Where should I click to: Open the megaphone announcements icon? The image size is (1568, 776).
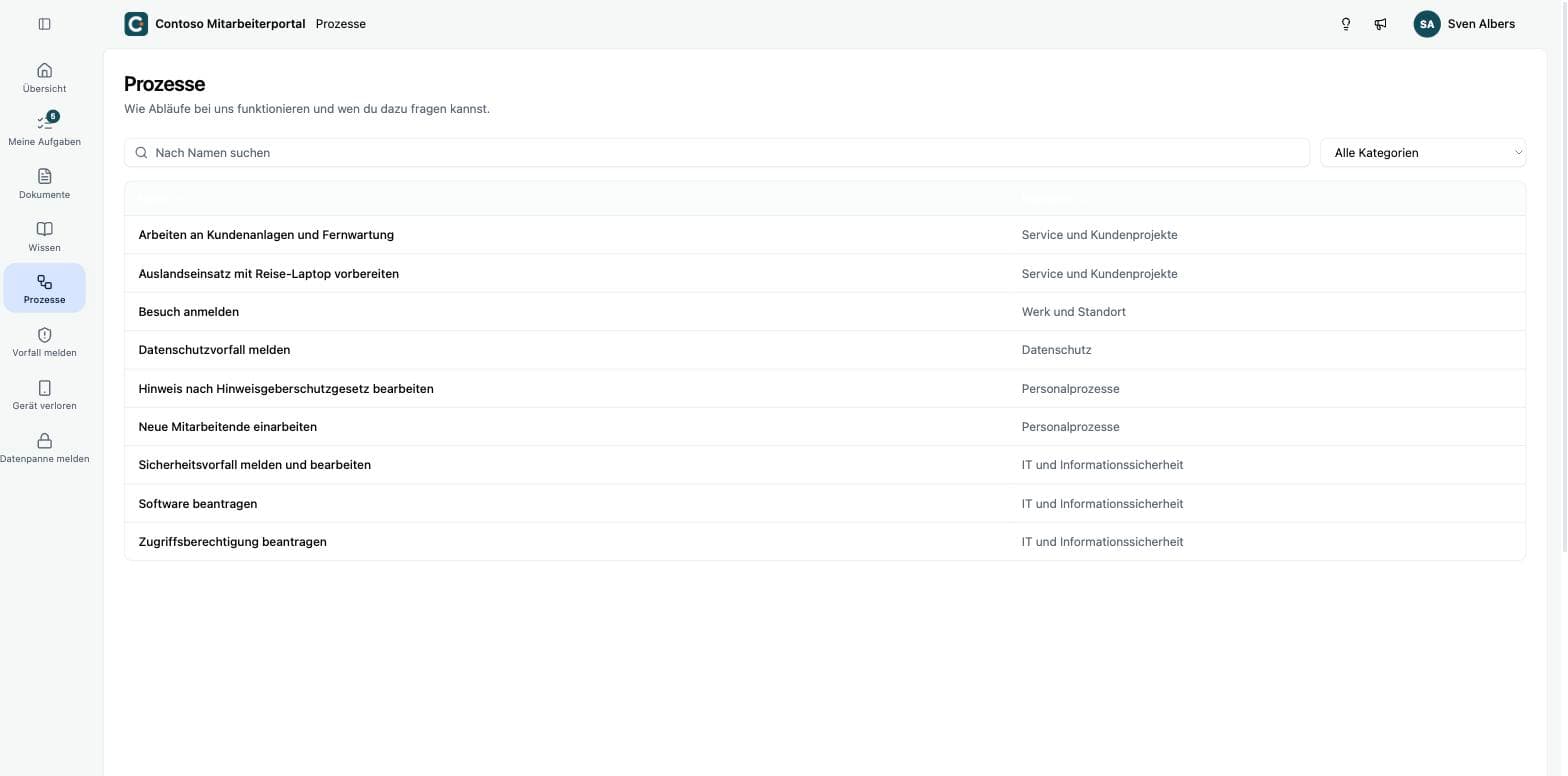coord(1380,24)
